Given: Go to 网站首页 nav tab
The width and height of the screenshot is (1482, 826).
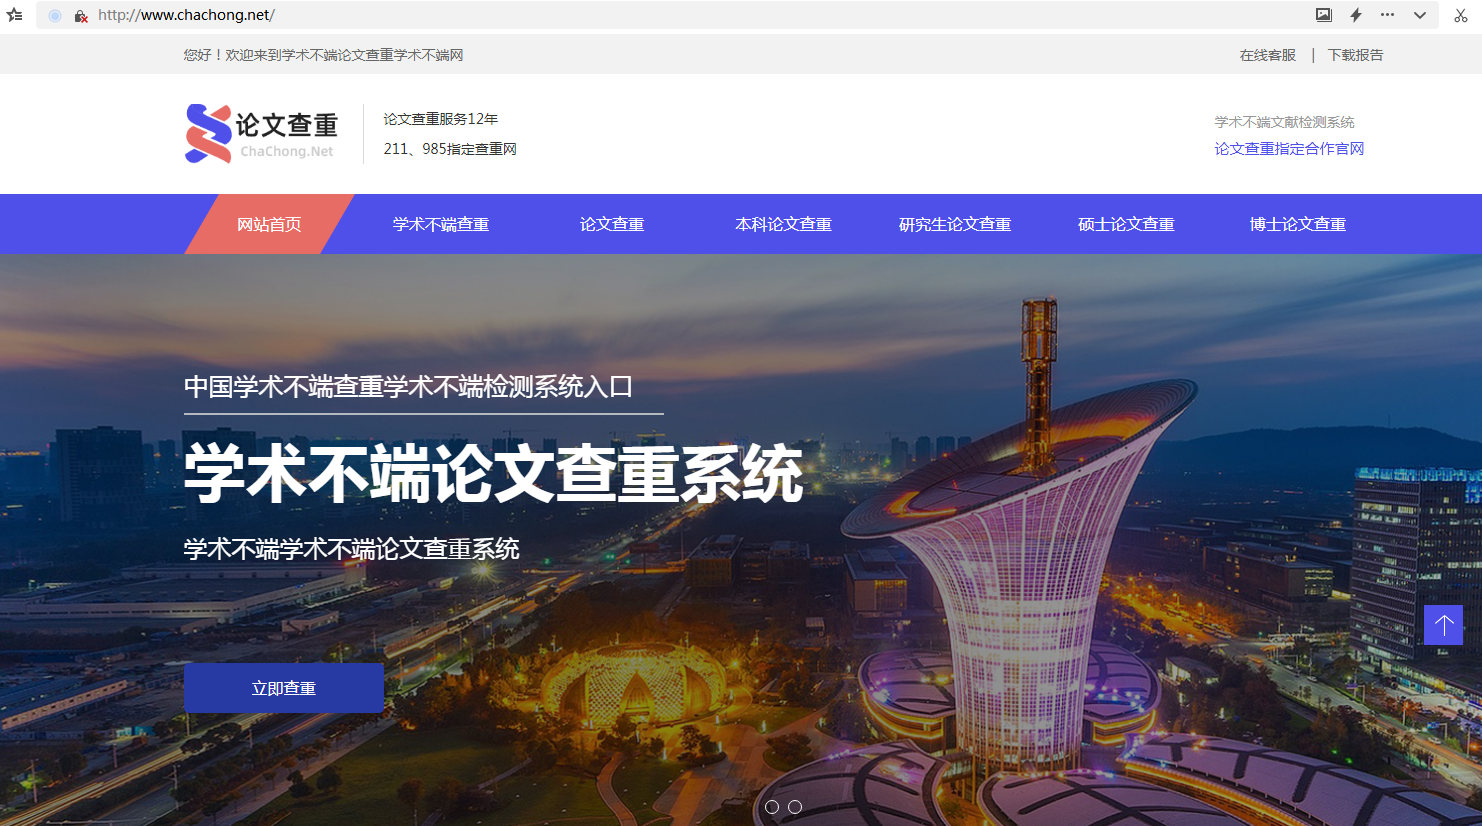Looking at the screenshot, I should (x=269, y=224).
